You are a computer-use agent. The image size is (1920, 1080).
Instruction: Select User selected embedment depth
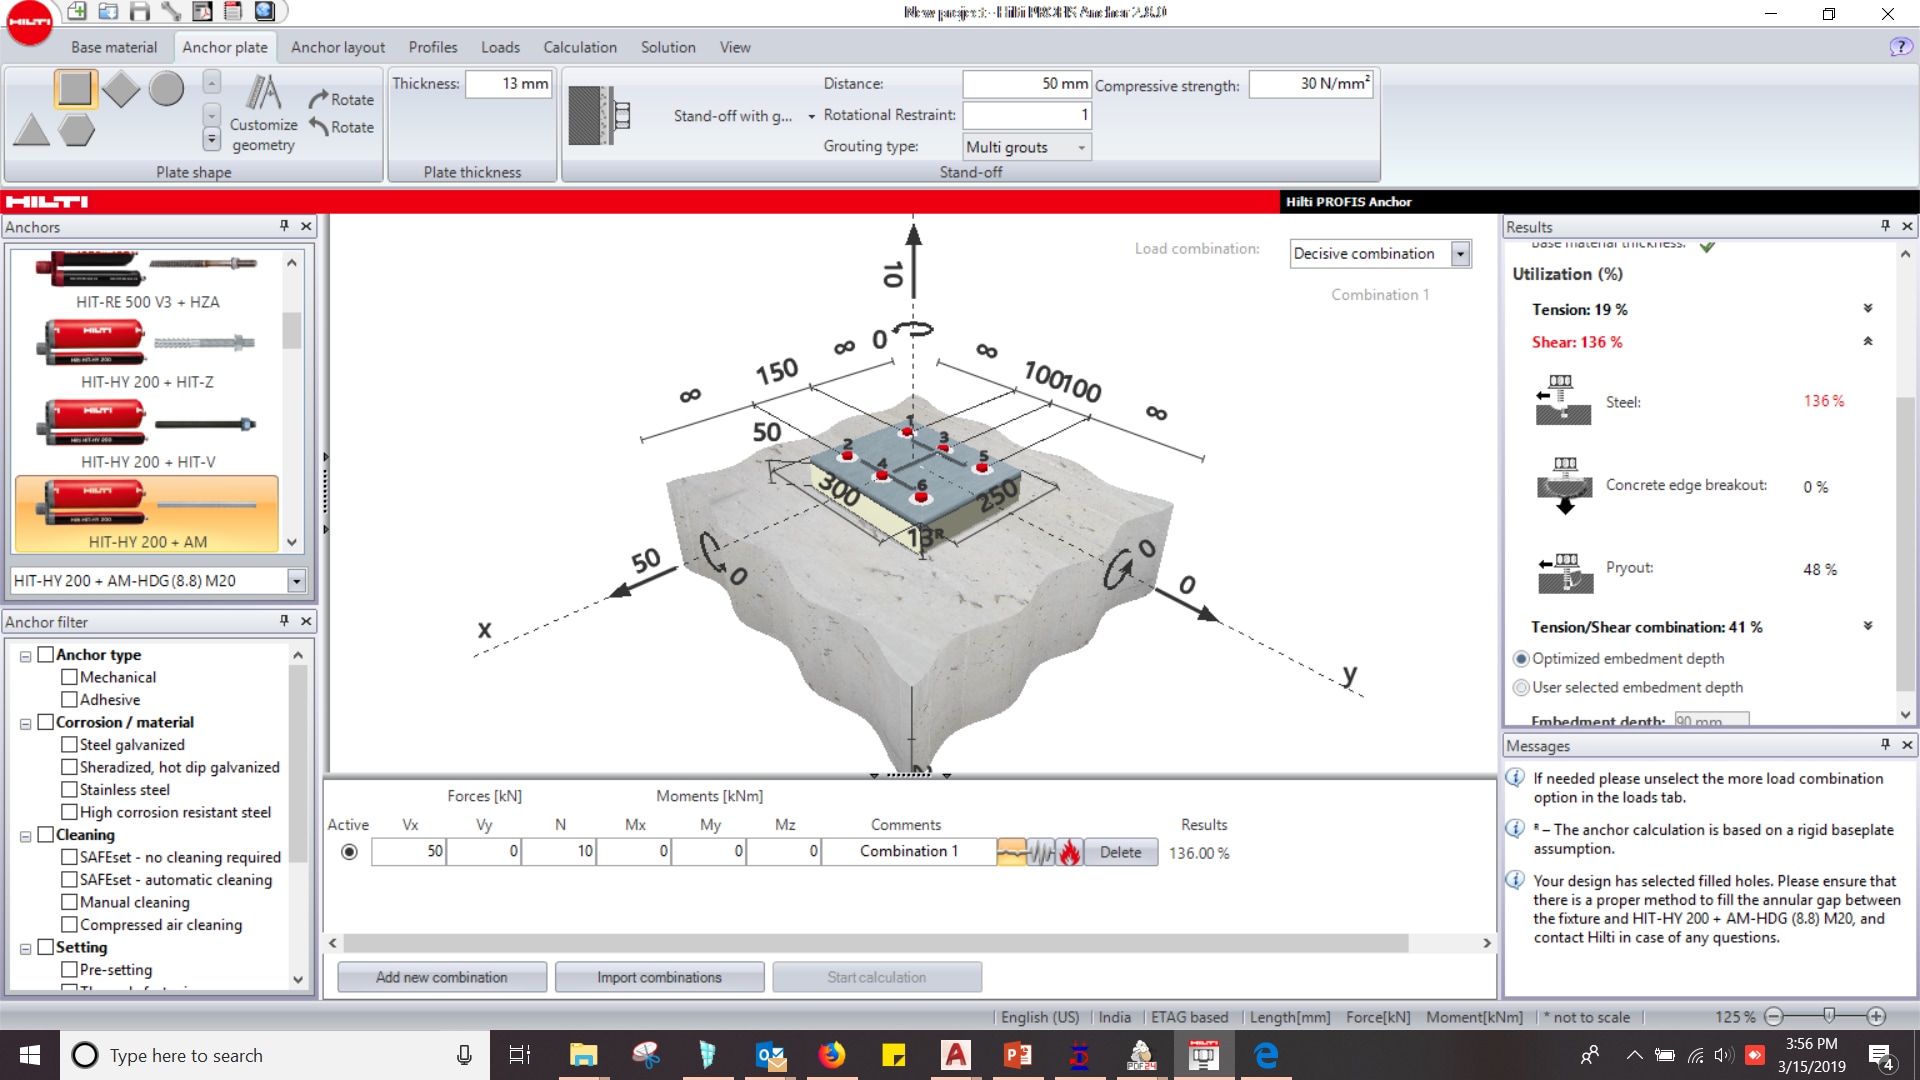point(1521,687)
